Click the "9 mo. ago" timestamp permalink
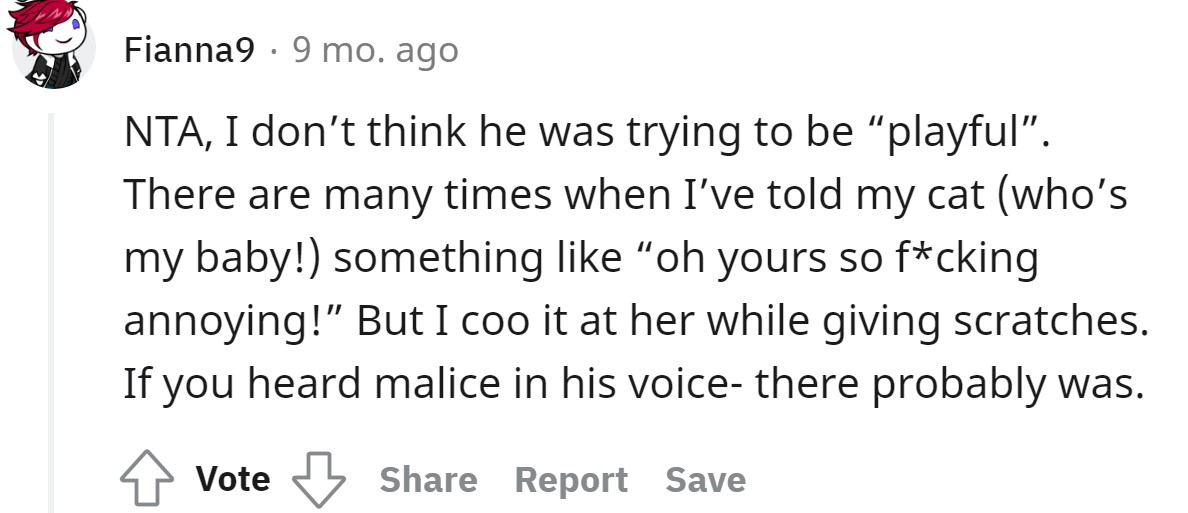1188x513 pixels. coord(376,49)
